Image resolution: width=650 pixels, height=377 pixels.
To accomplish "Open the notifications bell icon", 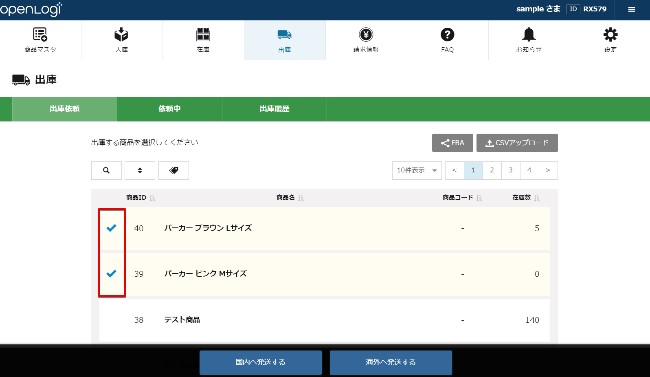I will [529, 34].
